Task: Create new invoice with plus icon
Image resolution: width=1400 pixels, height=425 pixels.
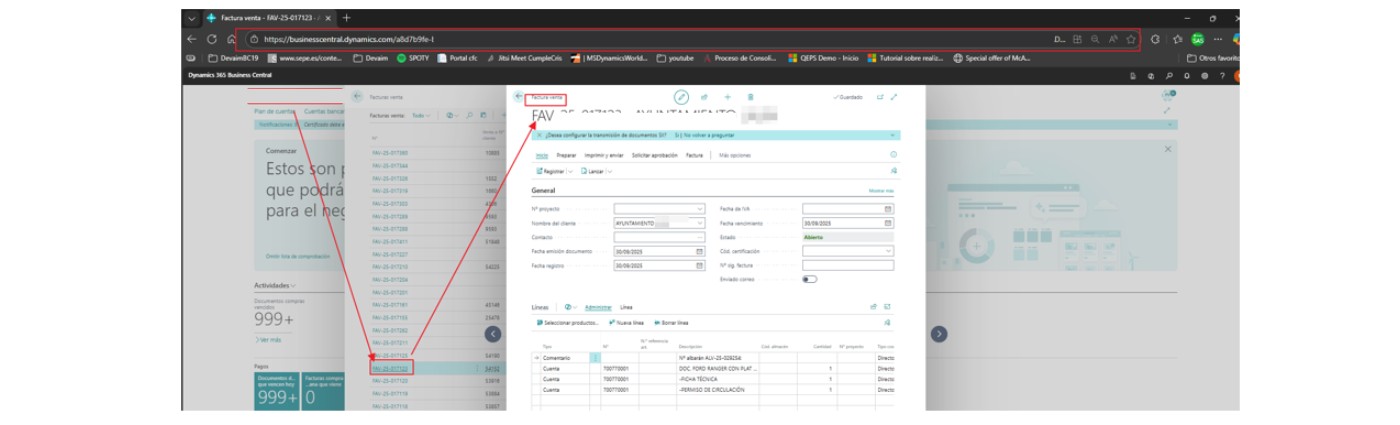Action: (x=727, y=97)
